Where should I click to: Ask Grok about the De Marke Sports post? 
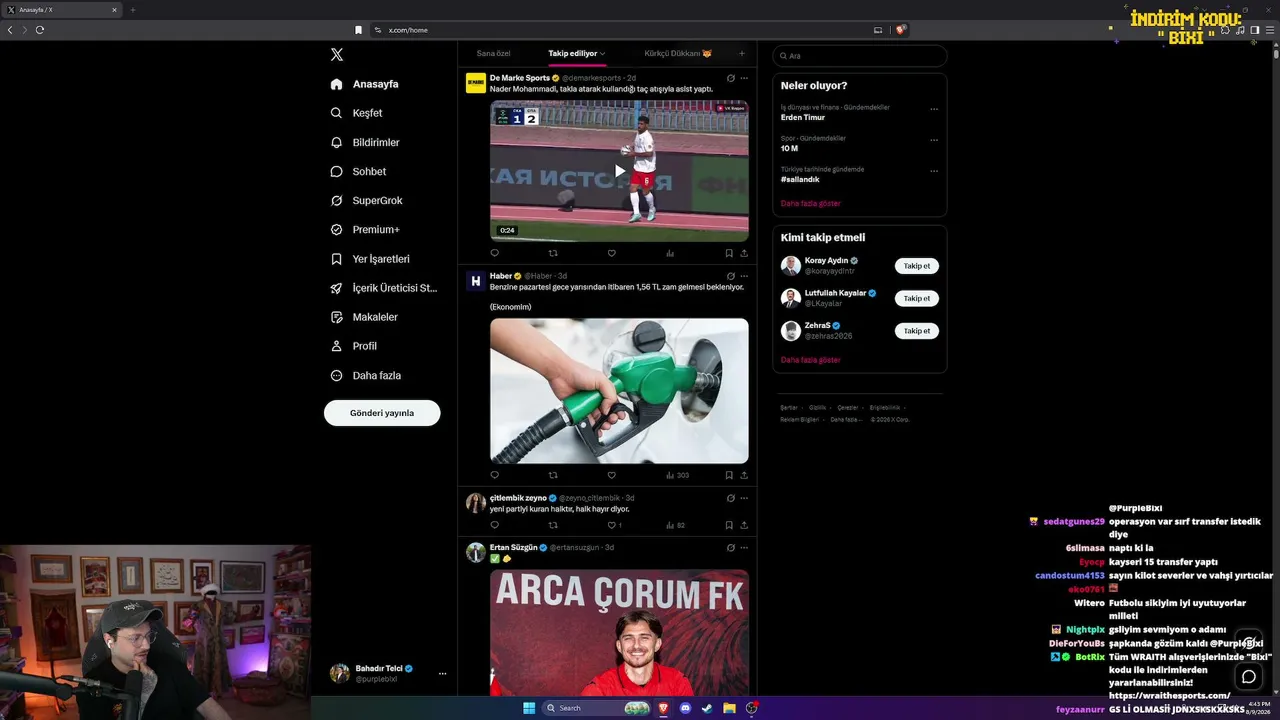click(731, 78)
